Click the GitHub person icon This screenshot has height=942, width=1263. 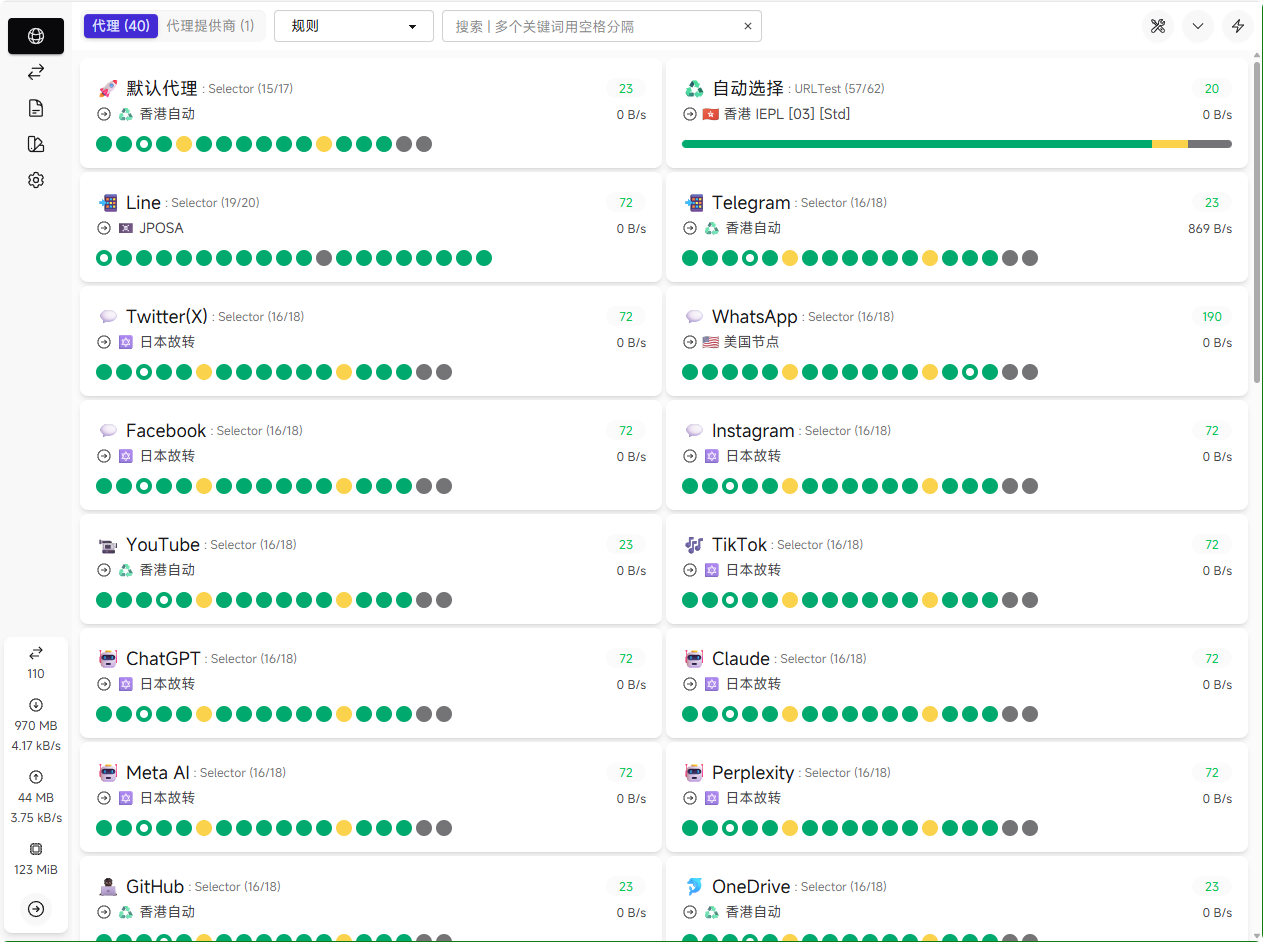tap(108, 886)
